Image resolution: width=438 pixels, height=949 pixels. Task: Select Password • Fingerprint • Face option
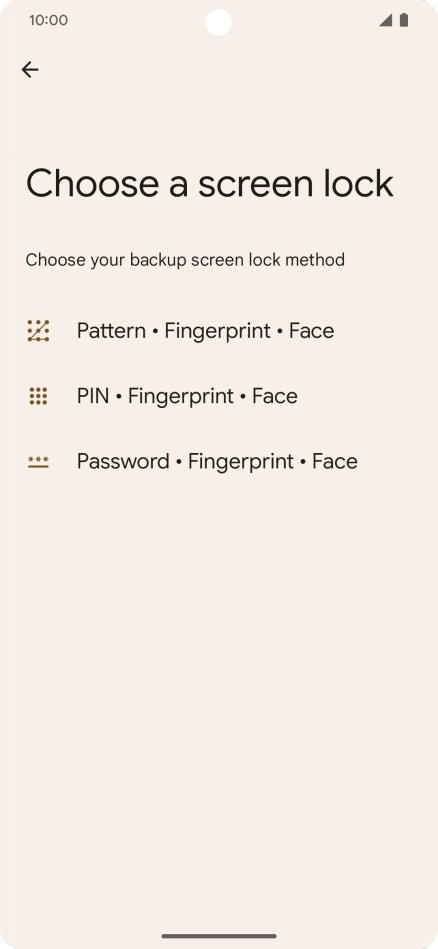coord(219,462)
